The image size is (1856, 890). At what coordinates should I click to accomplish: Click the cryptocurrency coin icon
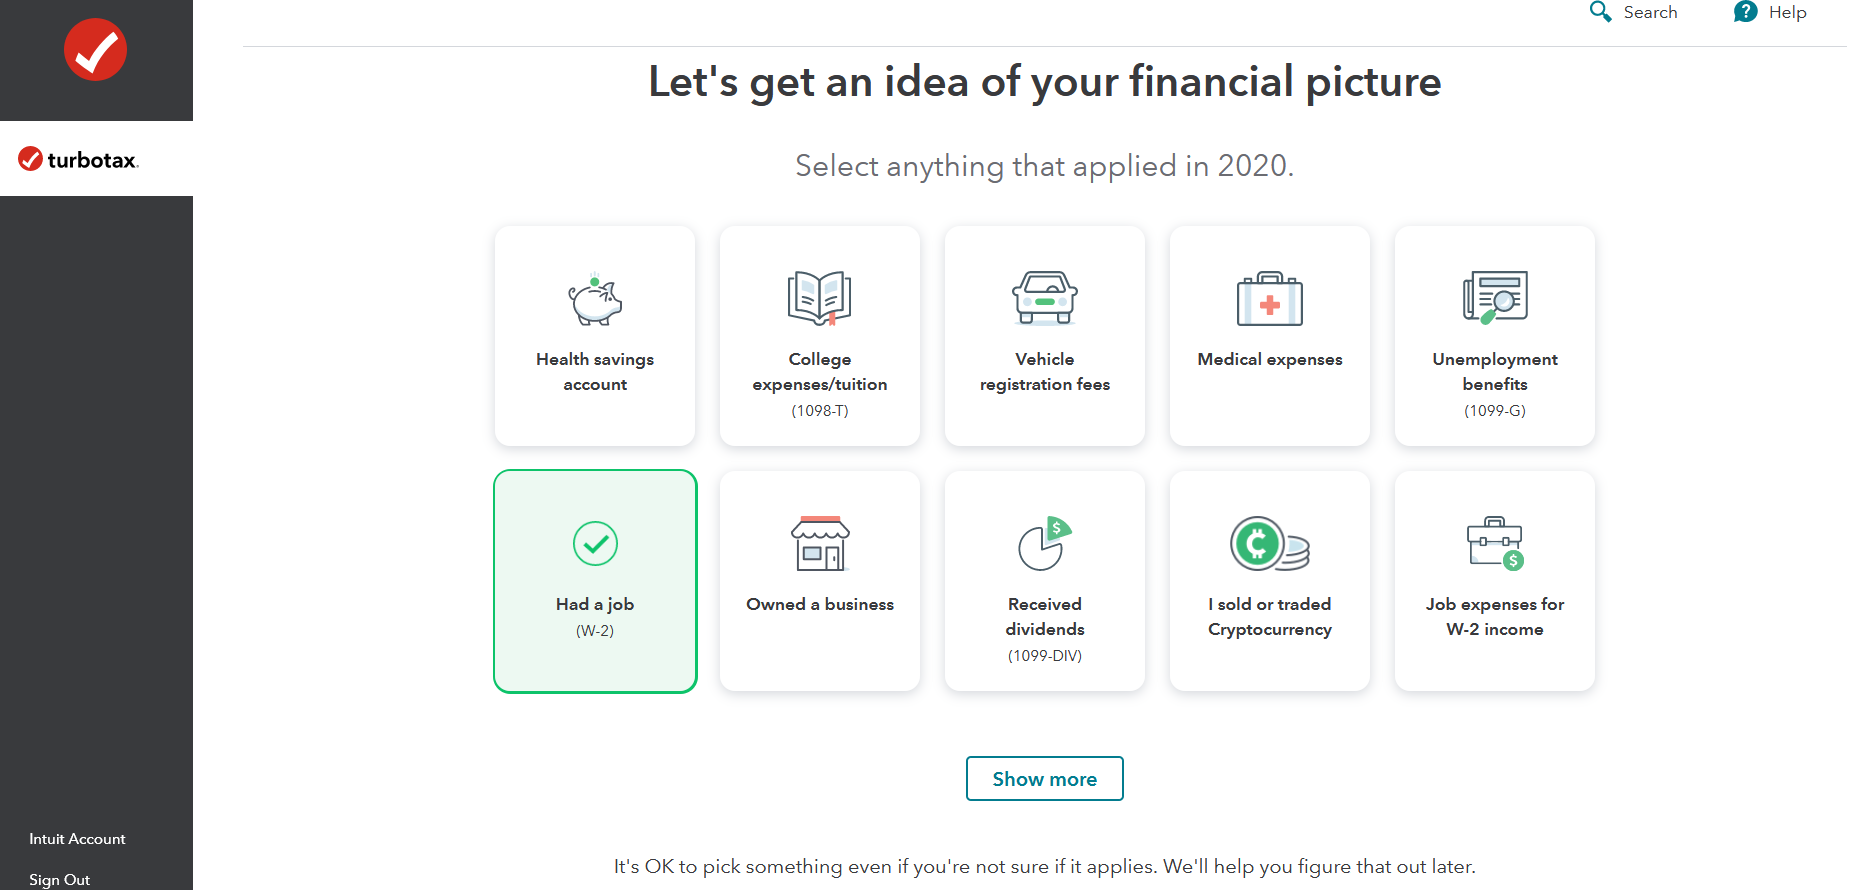tap(1269, 544)
